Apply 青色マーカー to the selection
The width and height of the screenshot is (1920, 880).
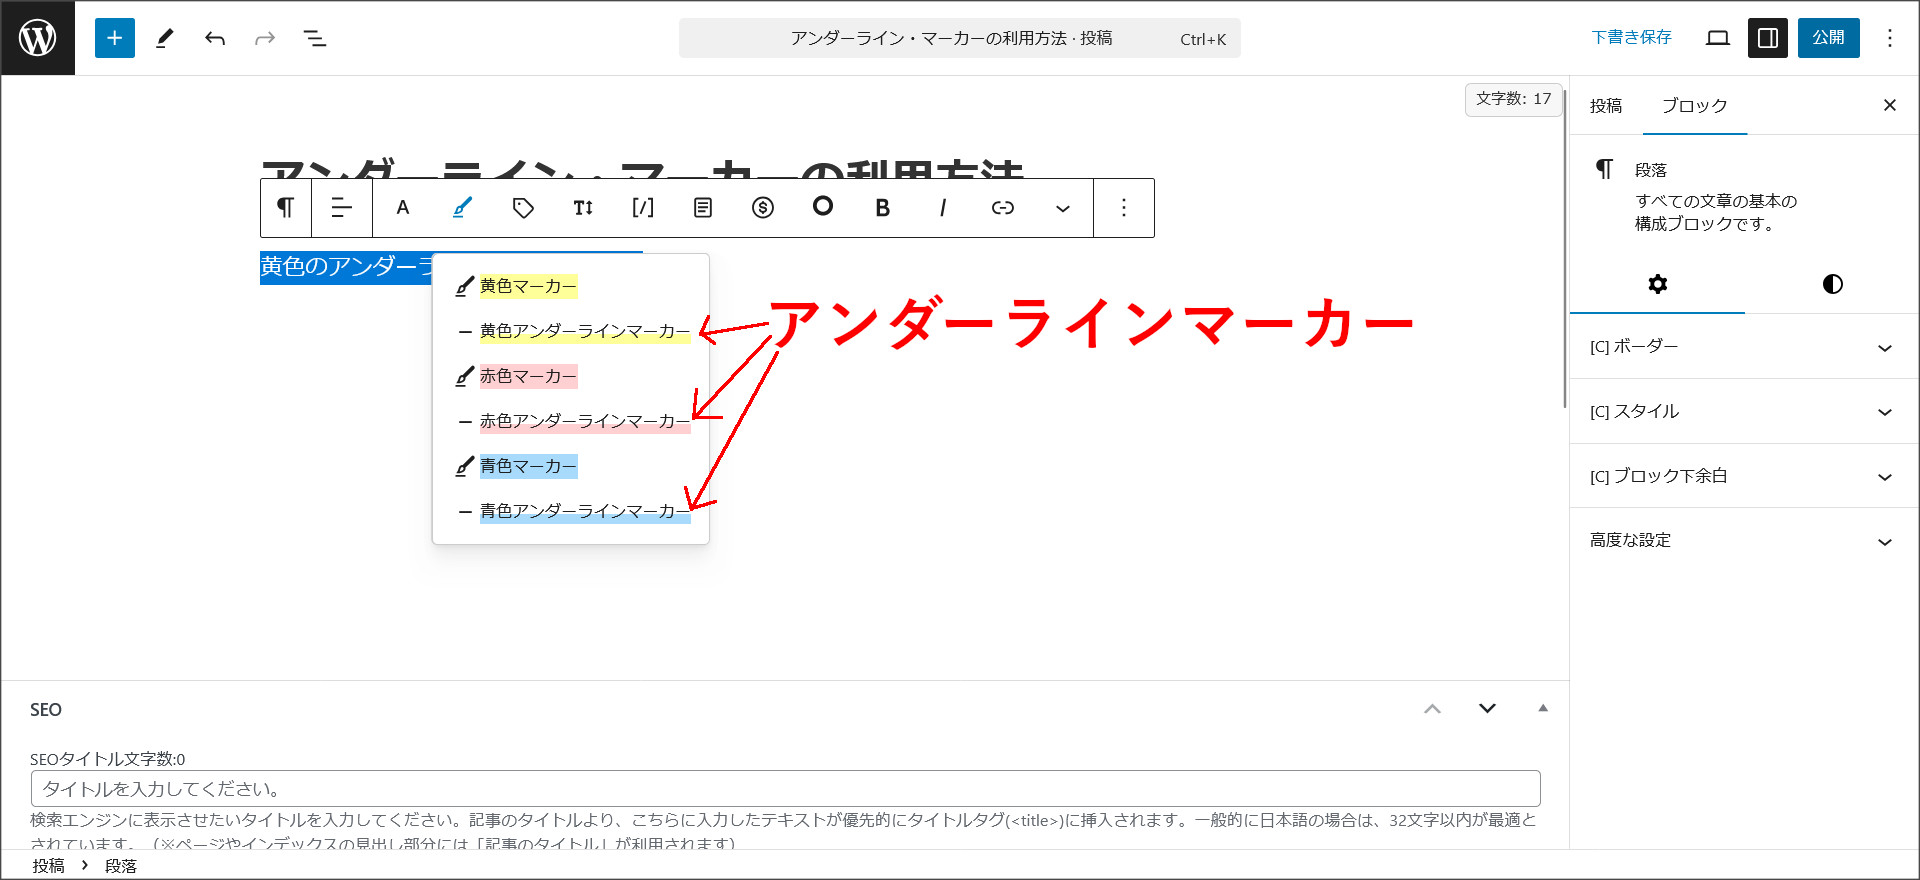point(570,466)
